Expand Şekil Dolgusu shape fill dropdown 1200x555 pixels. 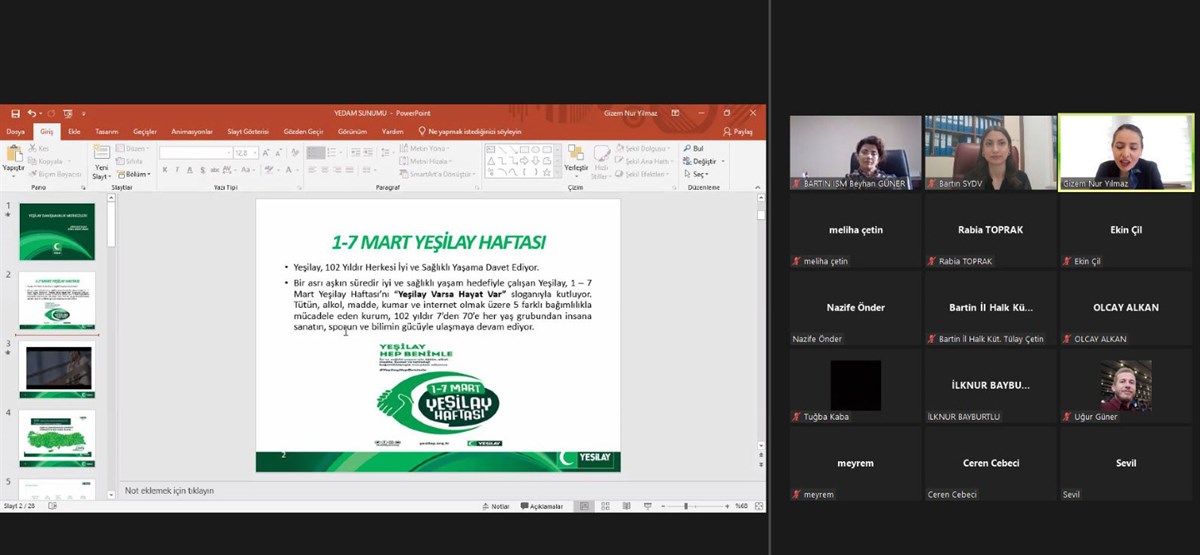tap(644, 148)
